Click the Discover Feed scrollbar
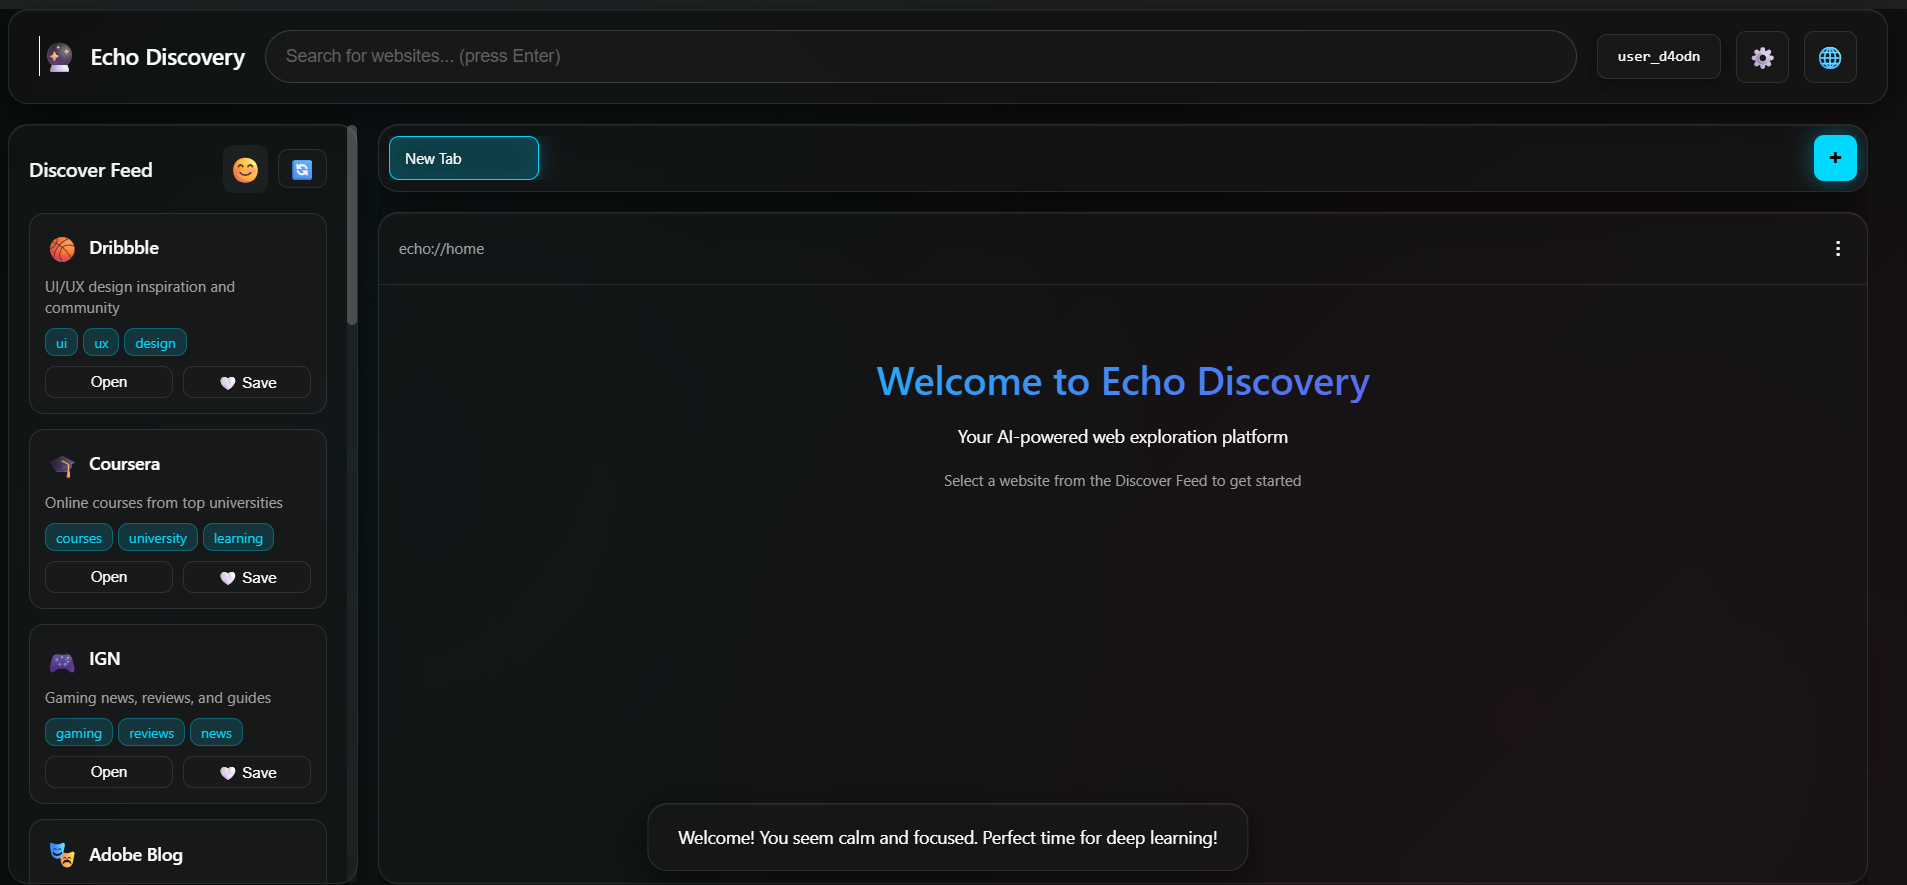Viewport: 1907px width, 885px height. 352,225
